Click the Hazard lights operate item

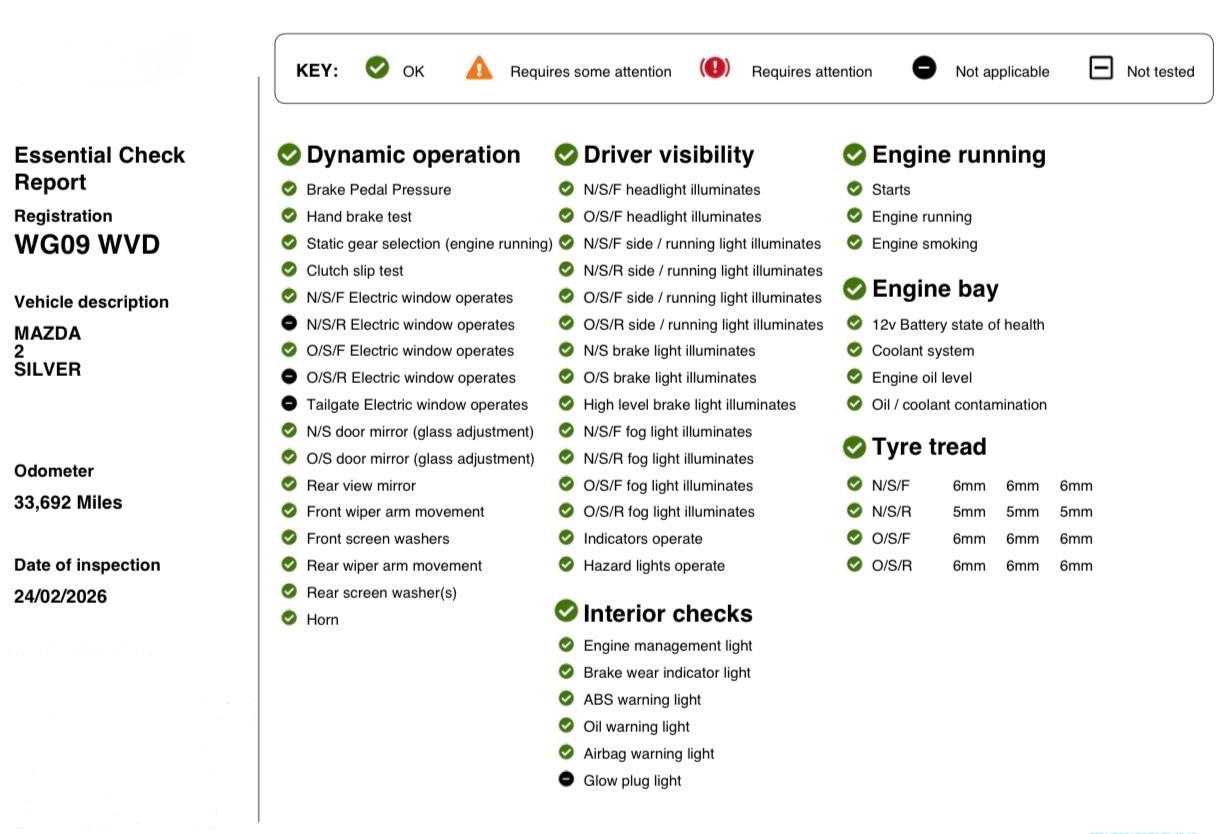click(654, 566)
